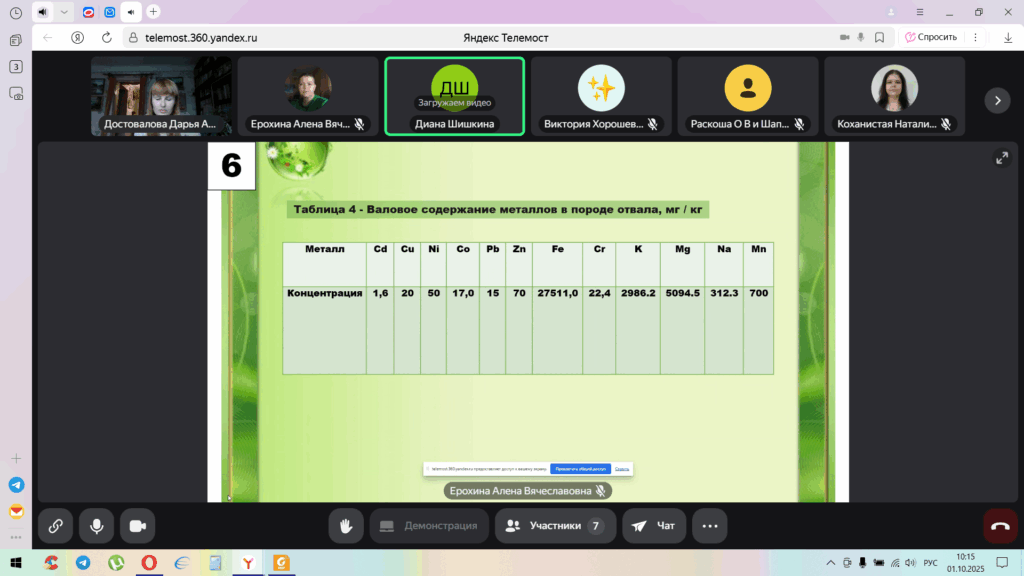Raise hand in the meeting

(x=347, y=525)
